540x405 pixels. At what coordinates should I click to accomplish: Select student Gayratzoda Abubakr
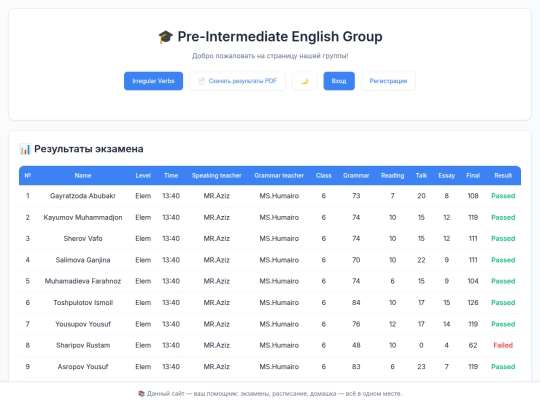[83, 196]
